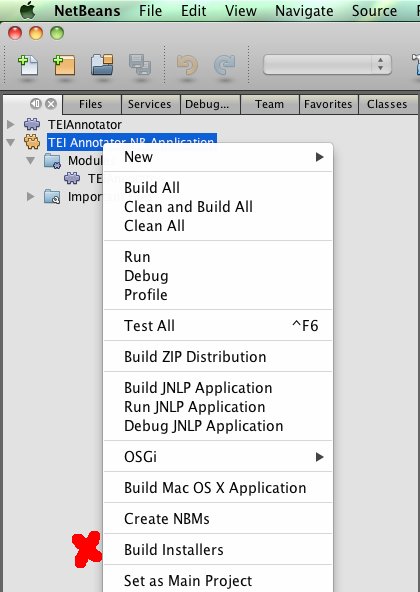Select Profile in the context menu
This screenshot has width=420, height=592.
[218, 294]
